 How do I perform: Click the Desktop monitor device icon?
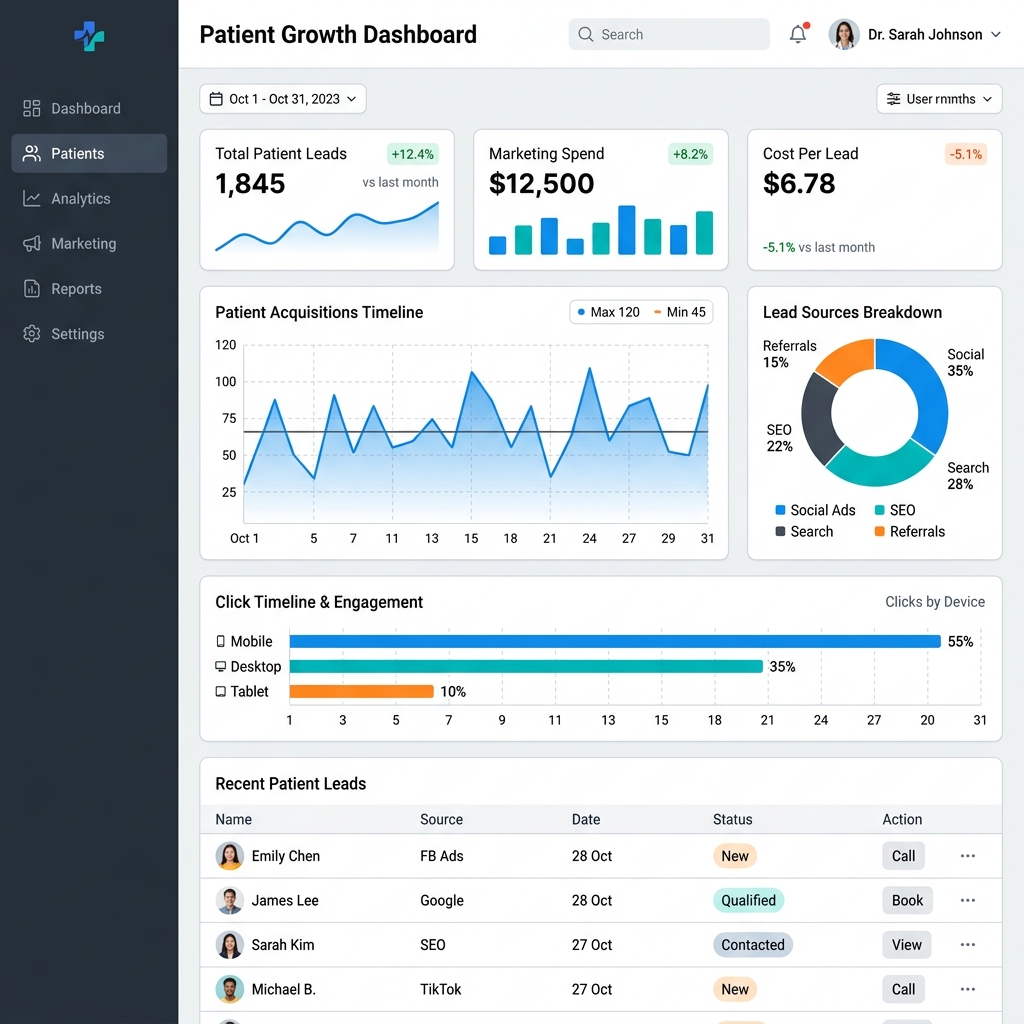click(x=221, y=666)
